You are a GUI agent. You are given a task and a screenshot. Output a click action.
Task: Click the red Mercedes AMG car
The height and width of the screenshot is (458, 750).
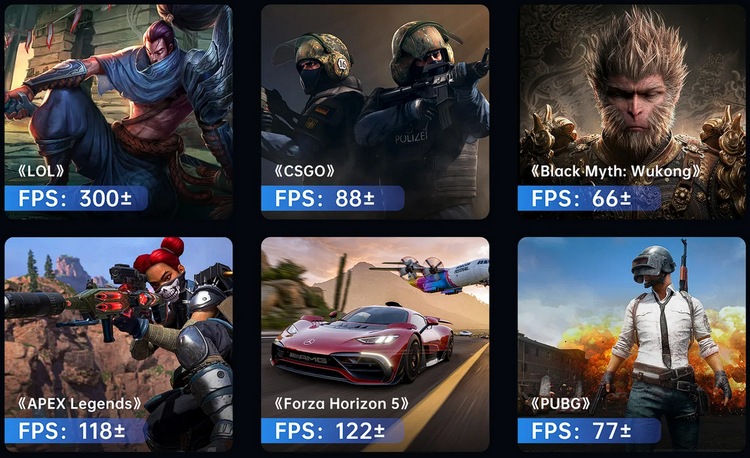coord(362,345)
